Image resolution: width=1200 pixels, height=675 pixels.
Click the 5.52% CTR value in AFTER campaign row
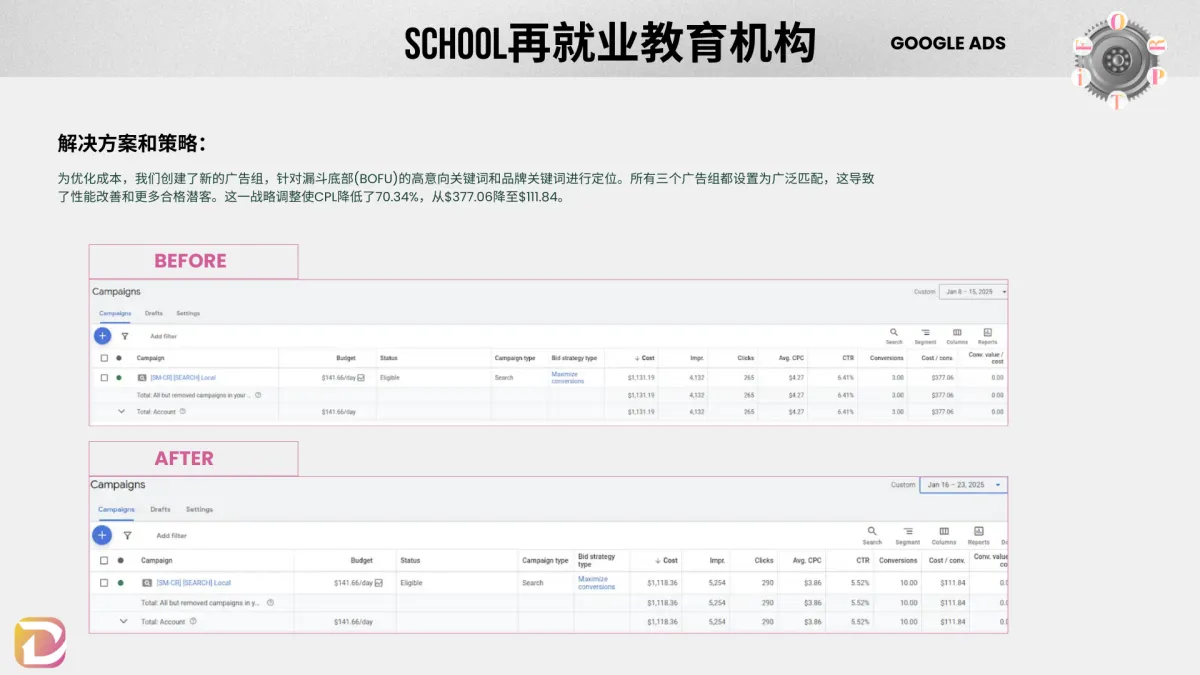(859, 582)
